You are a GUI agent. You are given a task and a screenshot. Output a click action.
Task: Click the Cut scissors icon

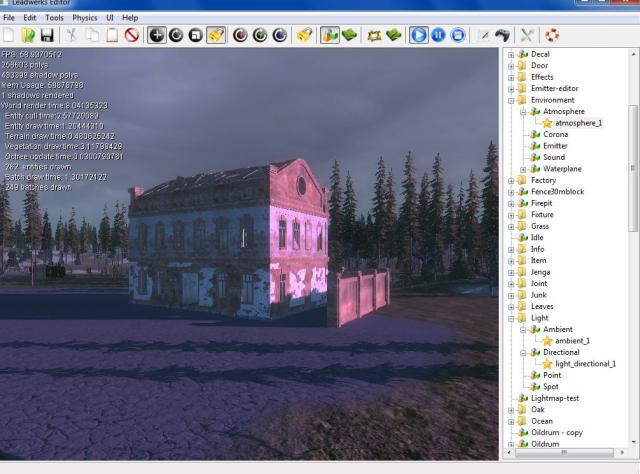72,35
